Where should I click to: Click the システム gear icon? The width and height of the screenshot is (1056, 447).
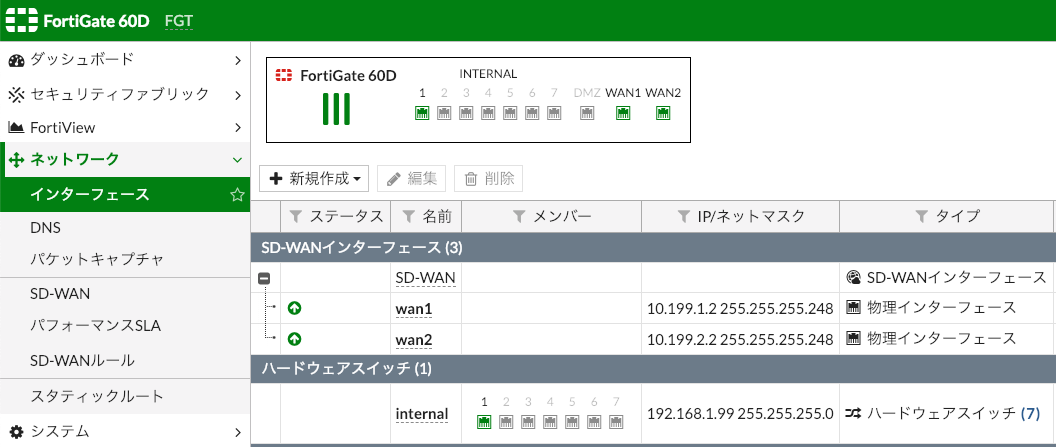[16, 432]
